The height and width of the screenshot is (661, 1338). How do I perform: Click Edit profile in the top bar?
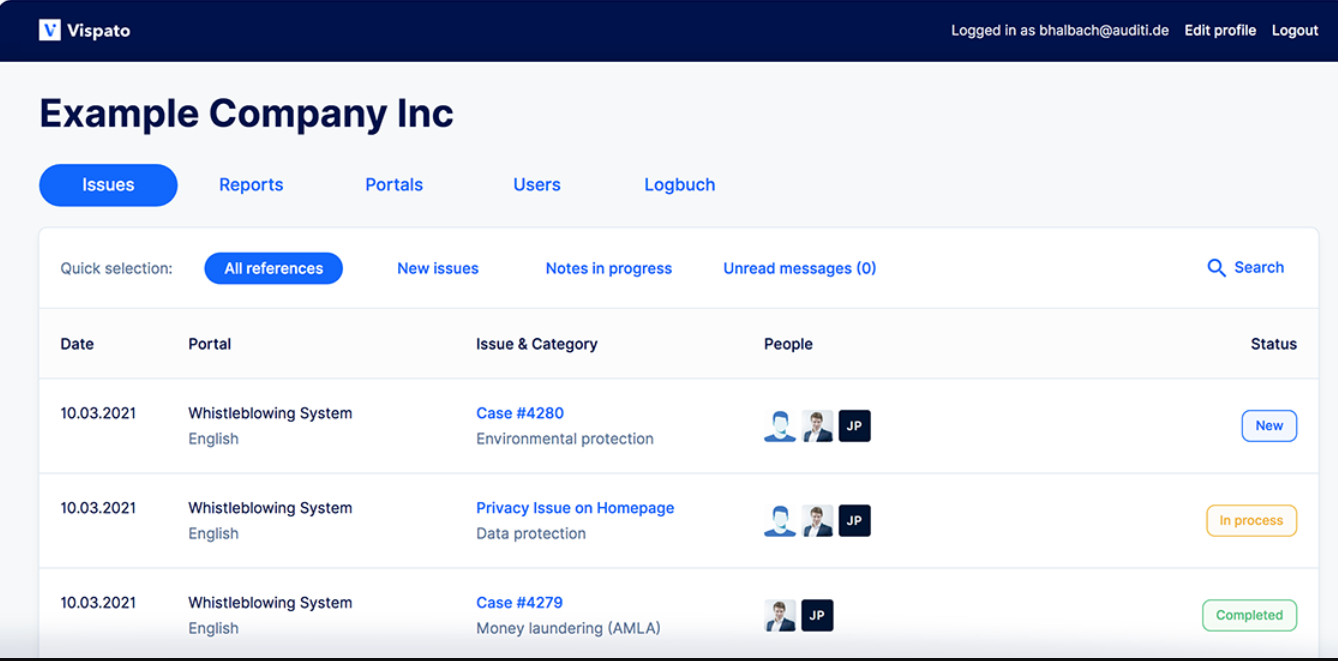click(x=1219, y=30)
